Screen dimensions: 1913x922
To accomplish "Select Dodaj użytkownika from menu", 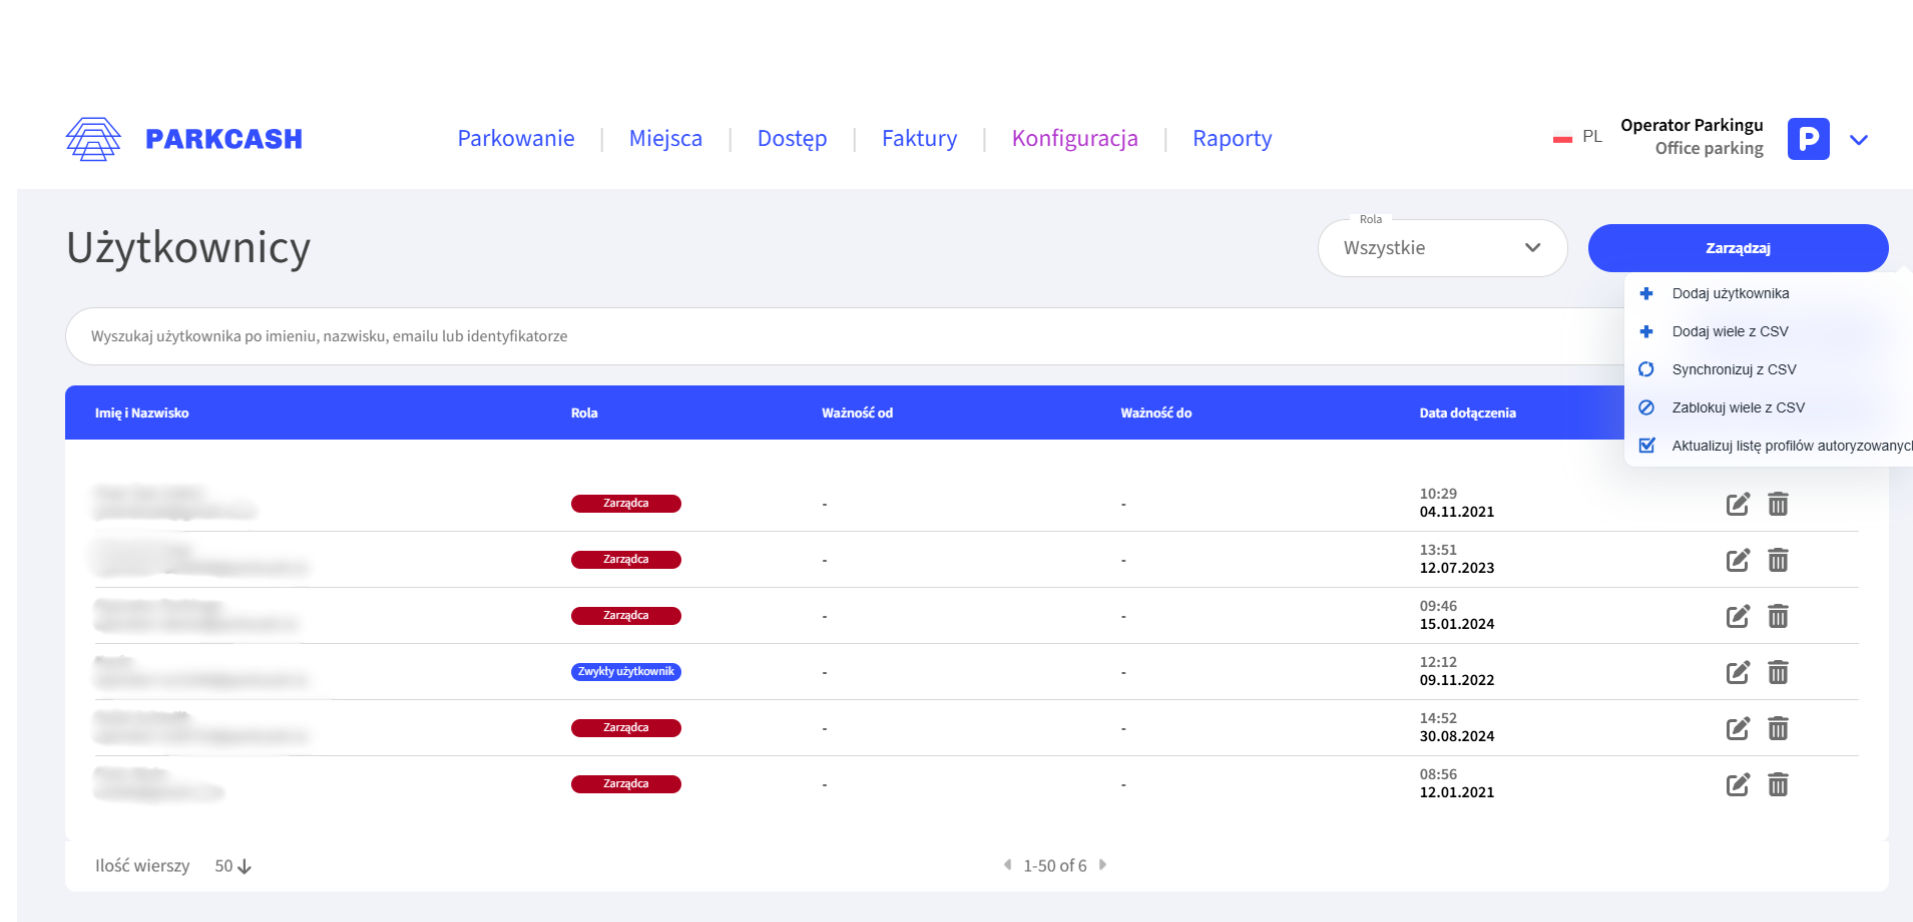I will click(x=1730, y=293).
